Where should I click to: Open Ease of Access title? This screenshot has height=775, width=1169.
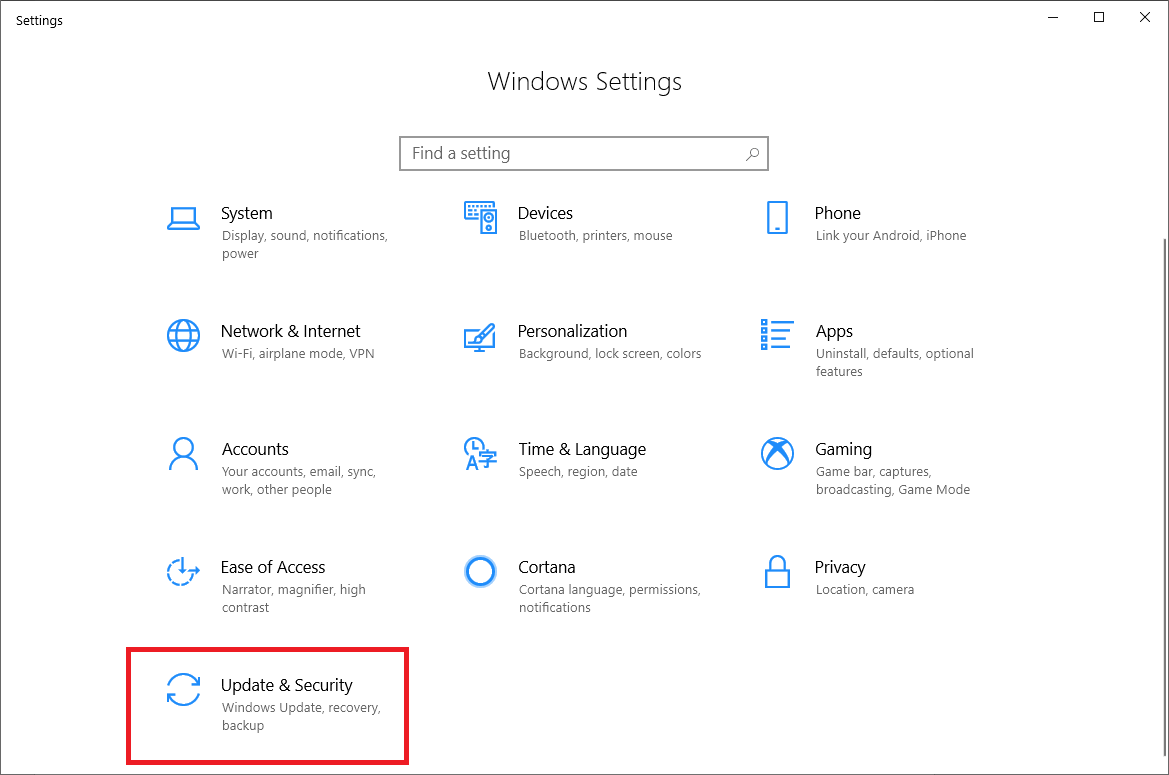[273, 567]
